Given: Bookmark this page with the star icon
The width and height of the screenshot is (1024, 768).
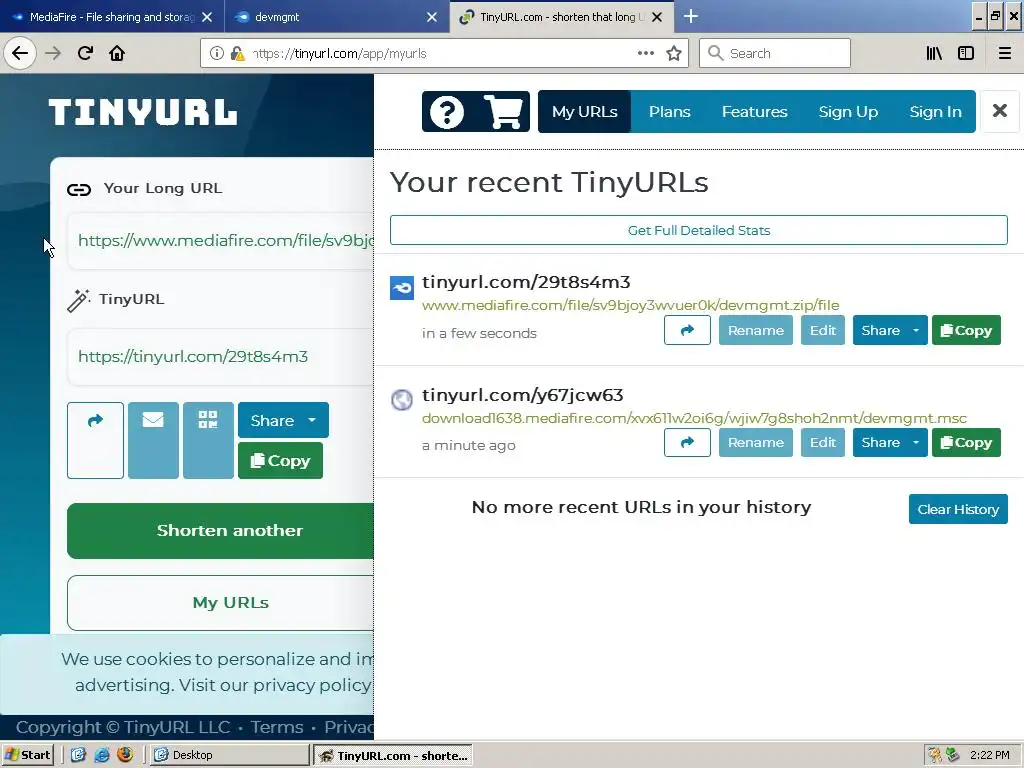Looking at the screenshot, I should 674,53.
